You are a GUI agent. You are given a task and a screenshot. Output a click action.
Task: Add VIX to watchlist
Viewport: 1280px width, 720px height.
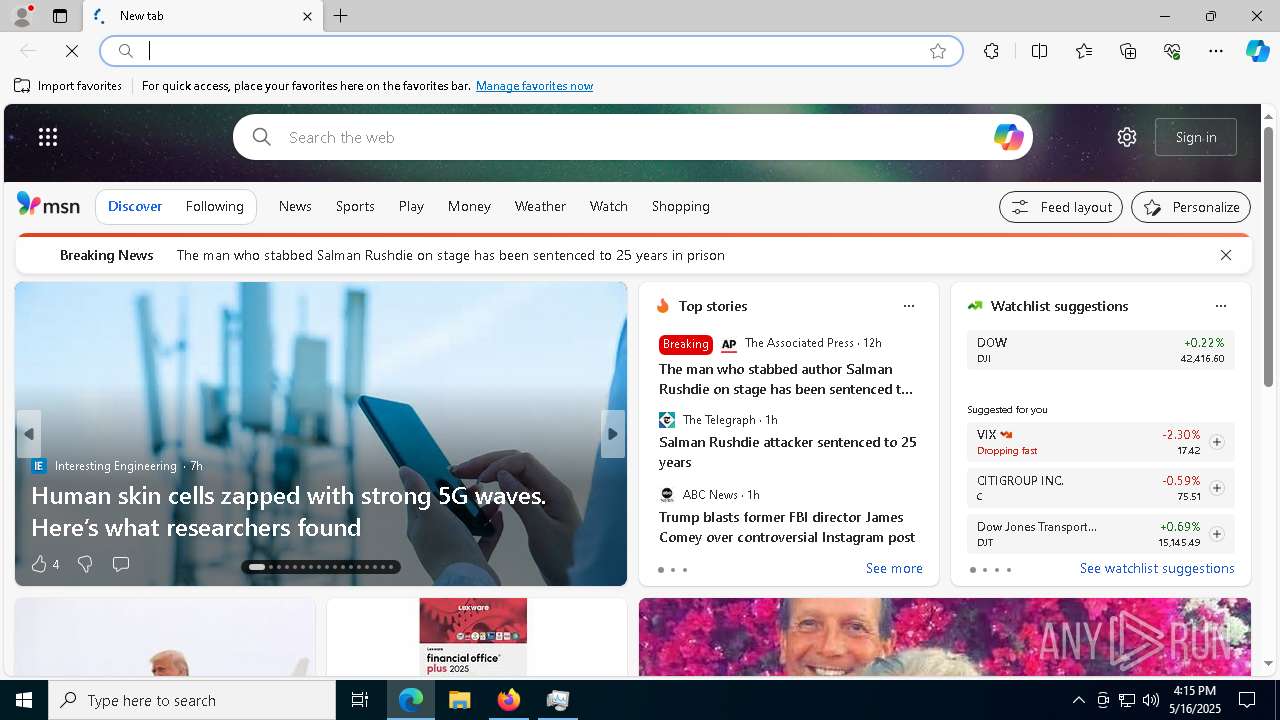point(1217,442)
